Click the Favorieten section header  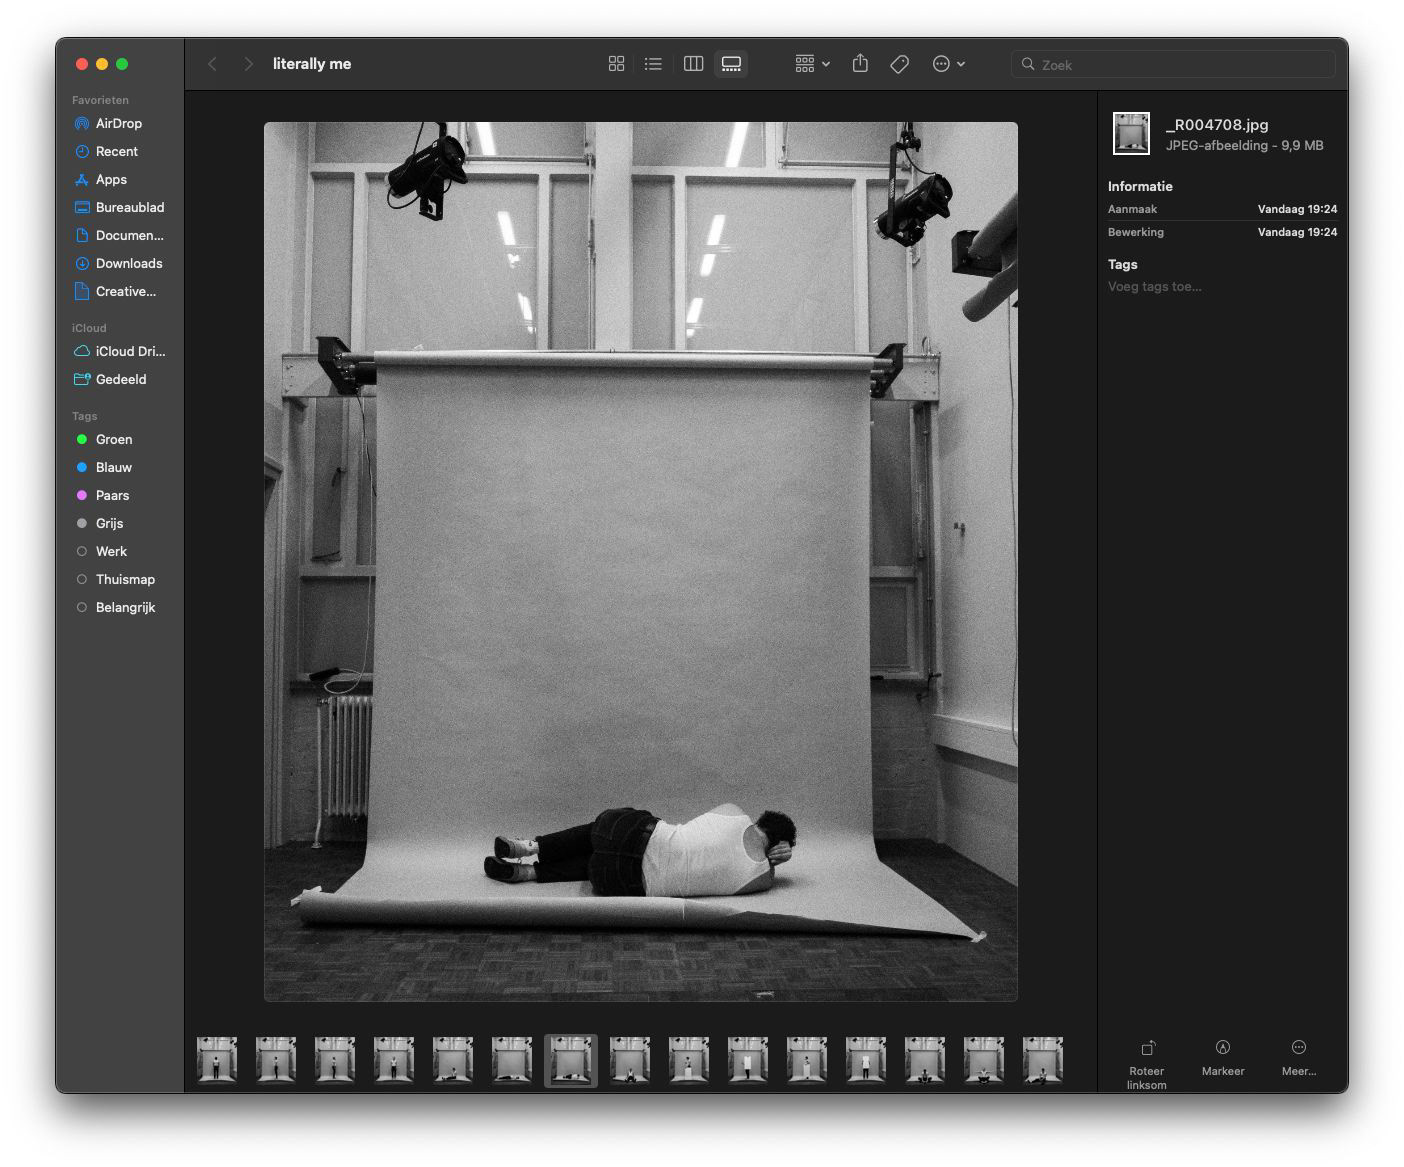100,100
